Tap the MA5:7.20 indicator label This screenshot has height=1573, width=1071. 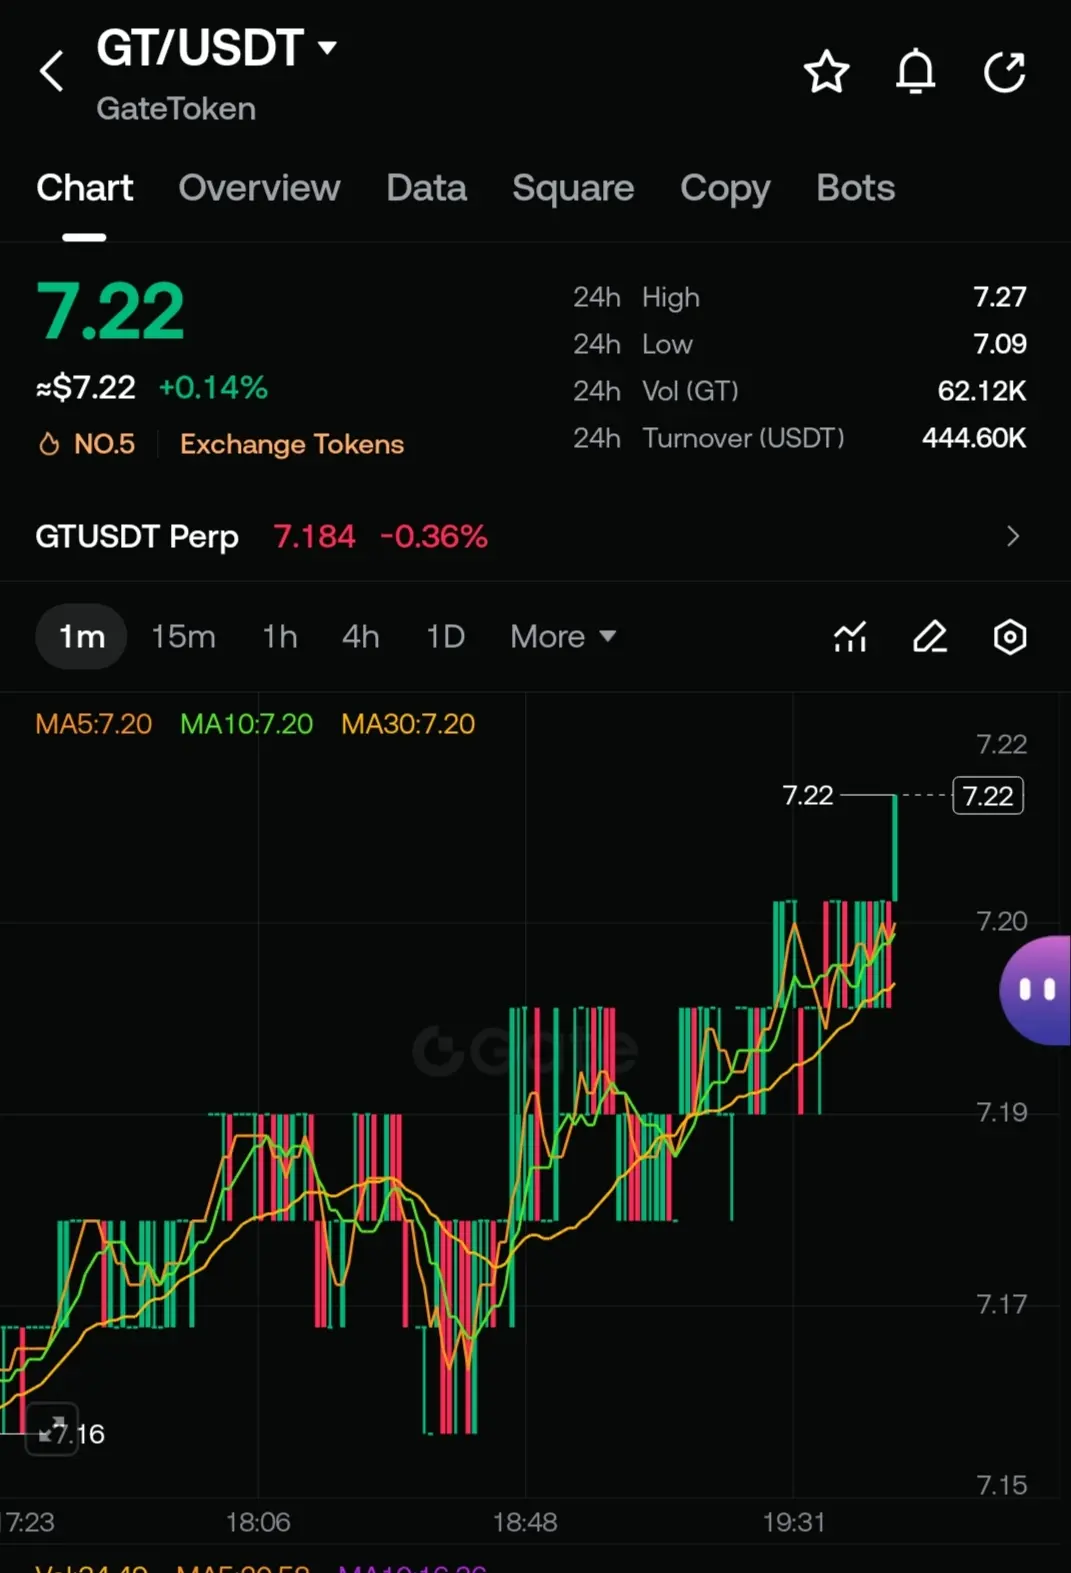(x=94, y=724)
